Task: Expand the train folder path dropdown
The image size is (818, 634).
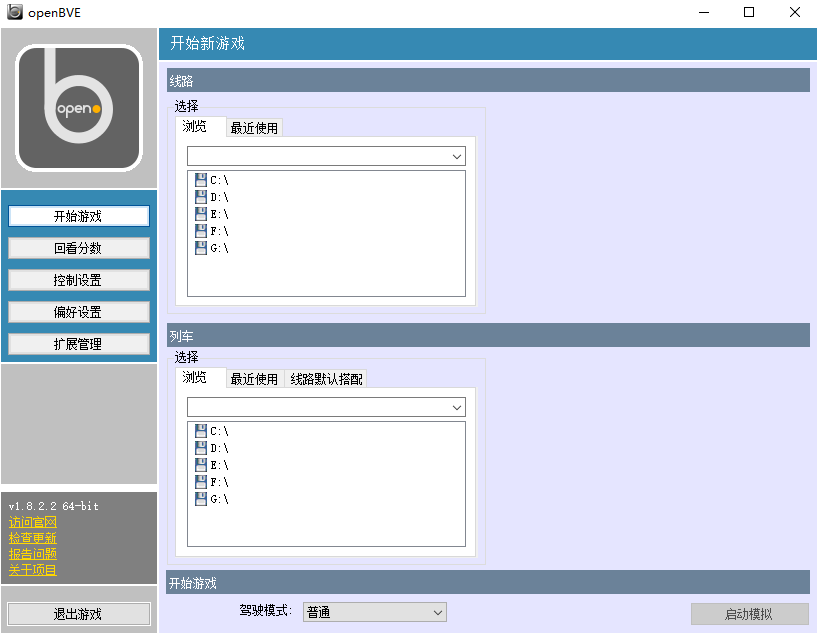Action: (x=457, y=408)
